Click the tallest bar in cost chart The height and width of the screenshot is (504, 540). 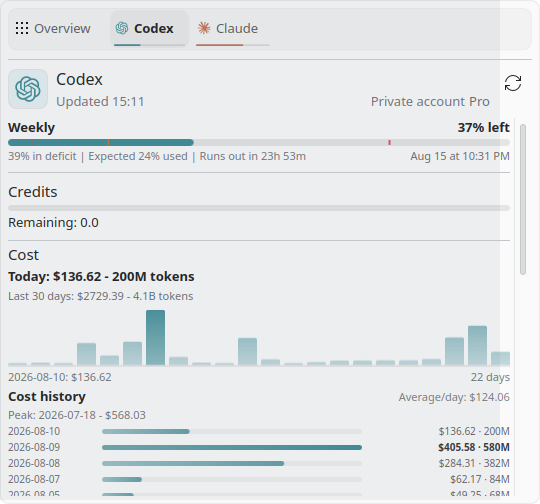(155, 338)
